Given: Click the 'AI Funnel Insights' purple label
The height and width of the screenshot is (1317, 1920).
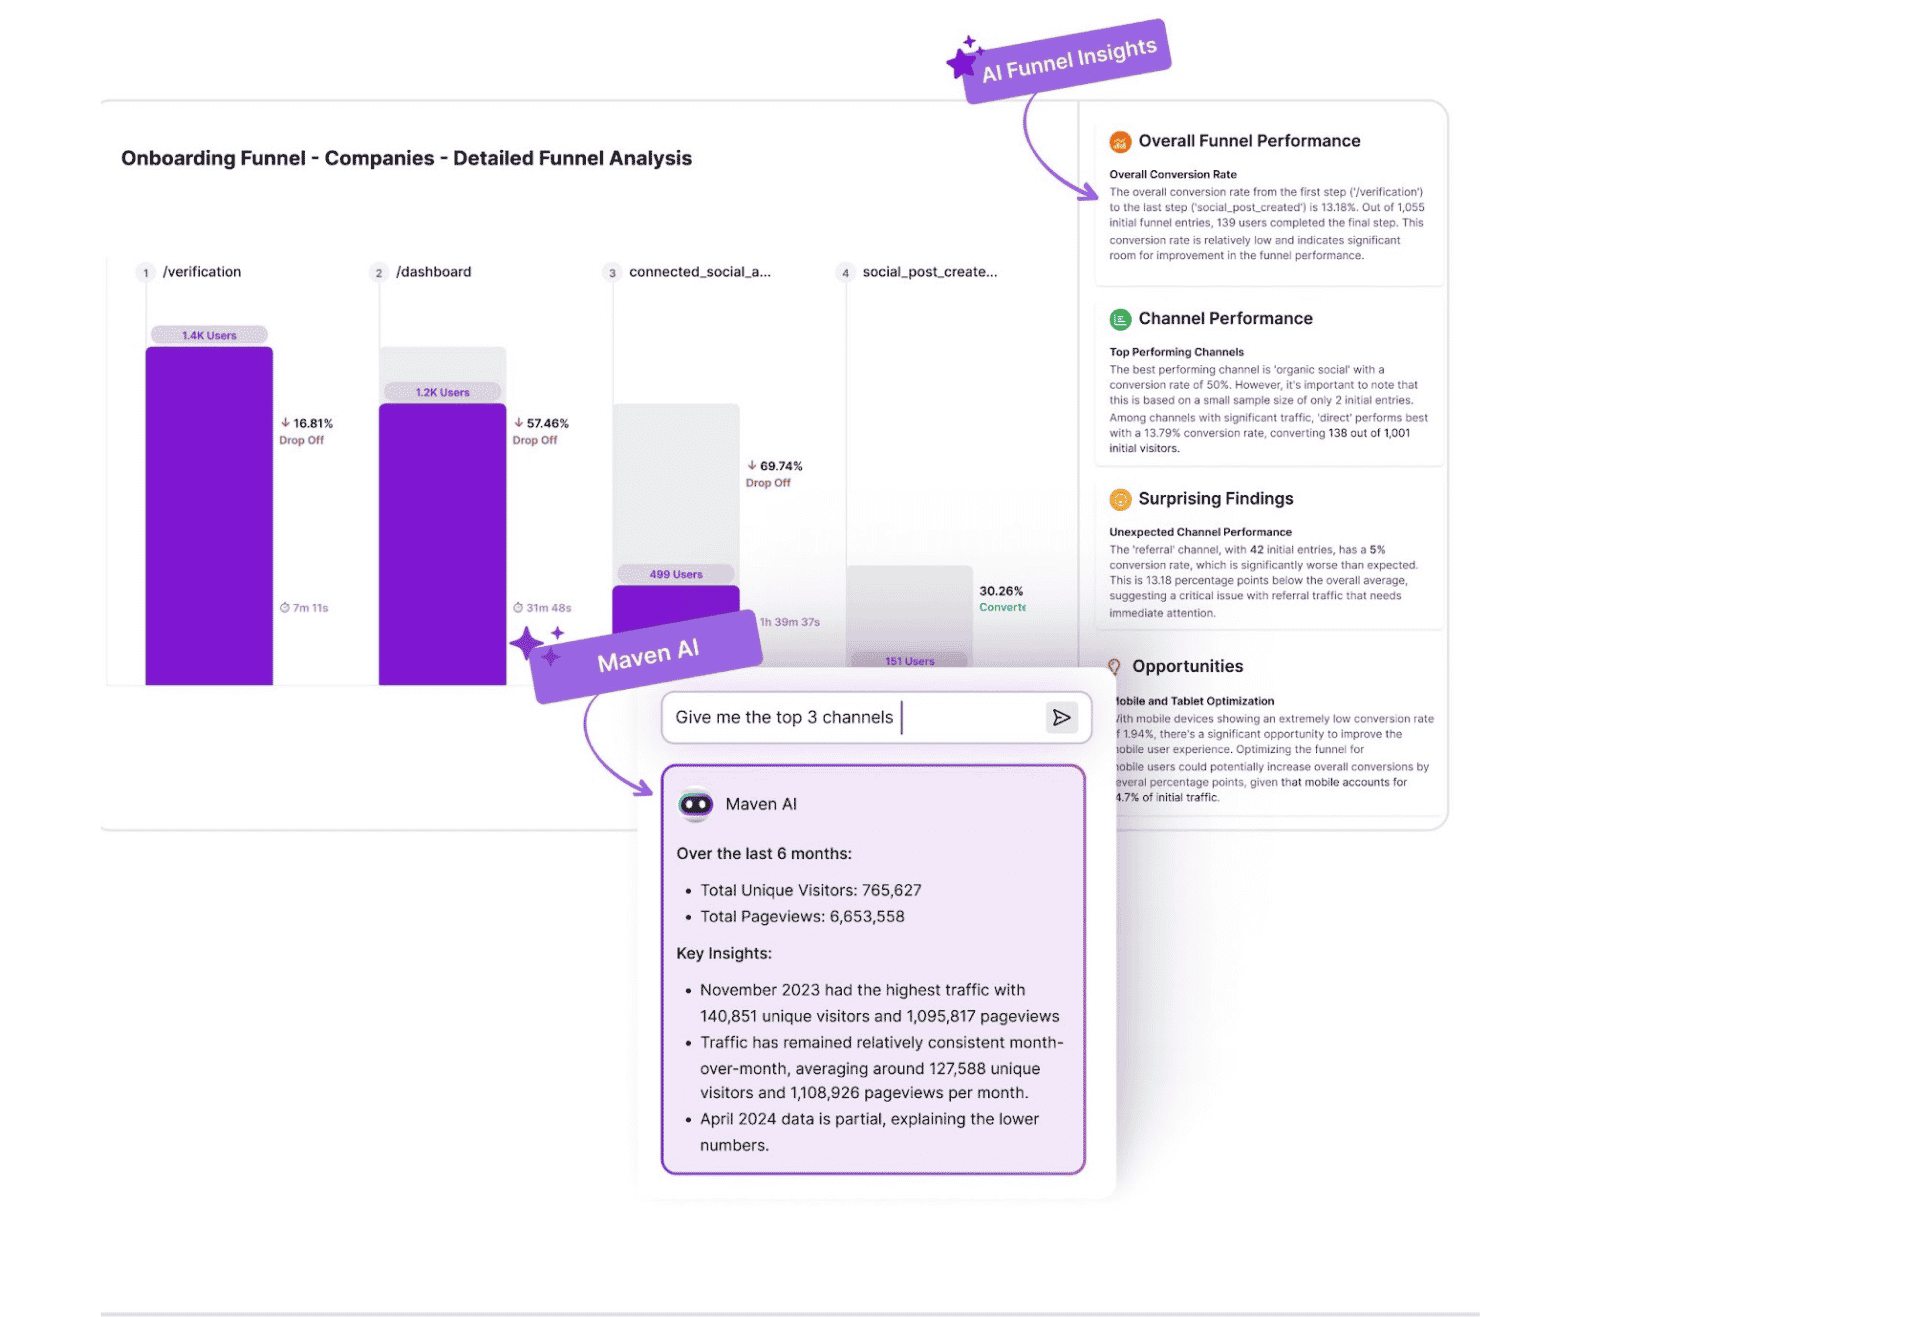Looking at the screenshot, I should 1067,60.
